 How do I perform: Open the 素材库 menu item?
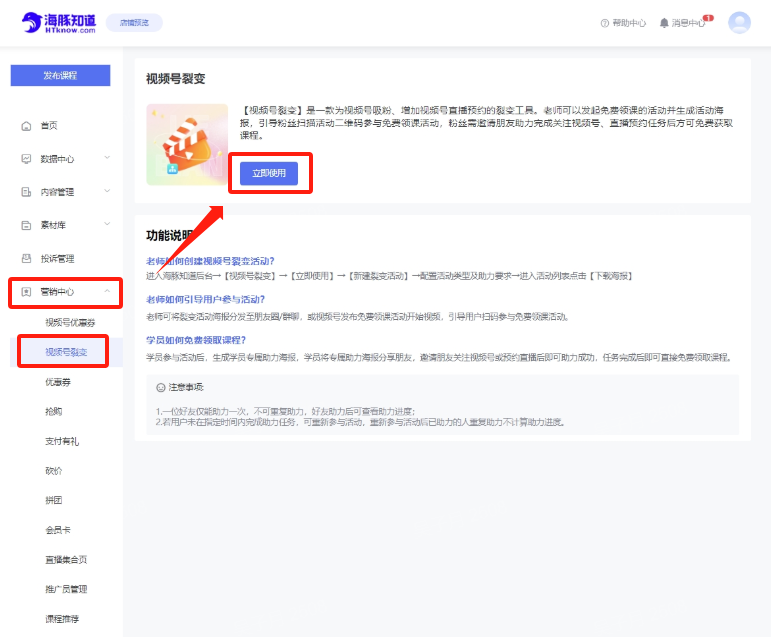click(x=53, y=225)
